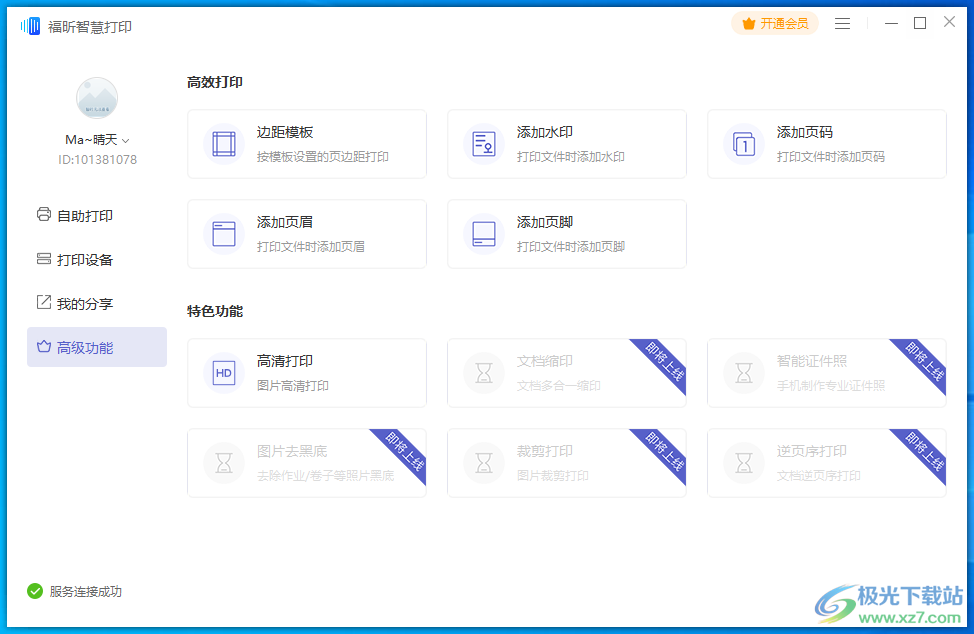Click the 添加页码 page number icon
This screenshot has height=634, width=974.
pyautogui.click(x=744, y=144)
